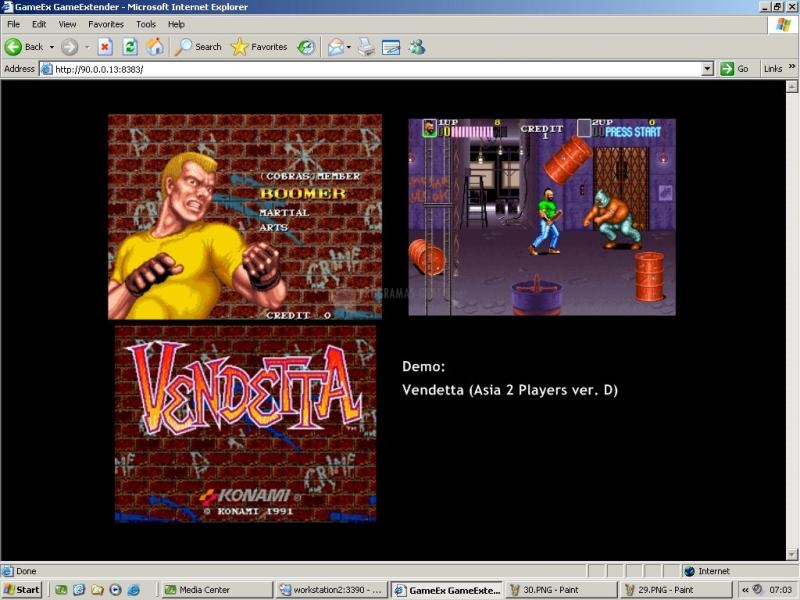800x600 pixels.
Task: Expand the Links toolbar chevron
Action: click(x=792, y=66)
